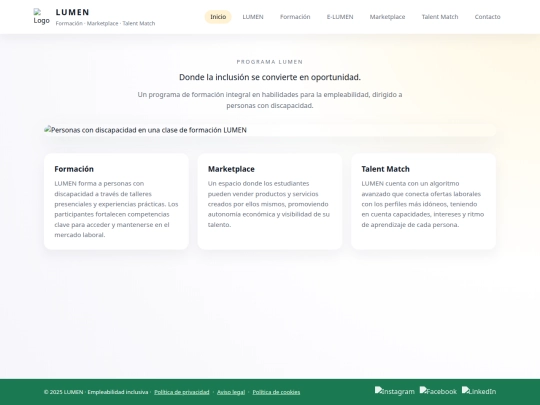Select the Formación card heading
This screenshot has height=405, width=540.
74,169
